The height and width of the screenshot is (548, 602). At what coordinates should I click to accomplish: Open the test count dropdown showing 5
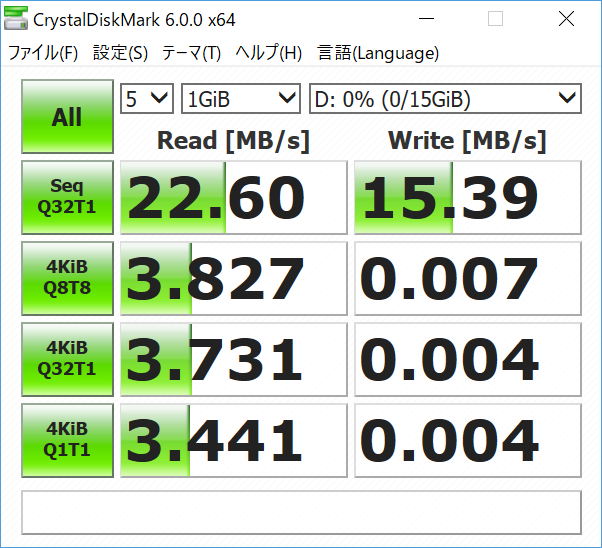point(147,98)
